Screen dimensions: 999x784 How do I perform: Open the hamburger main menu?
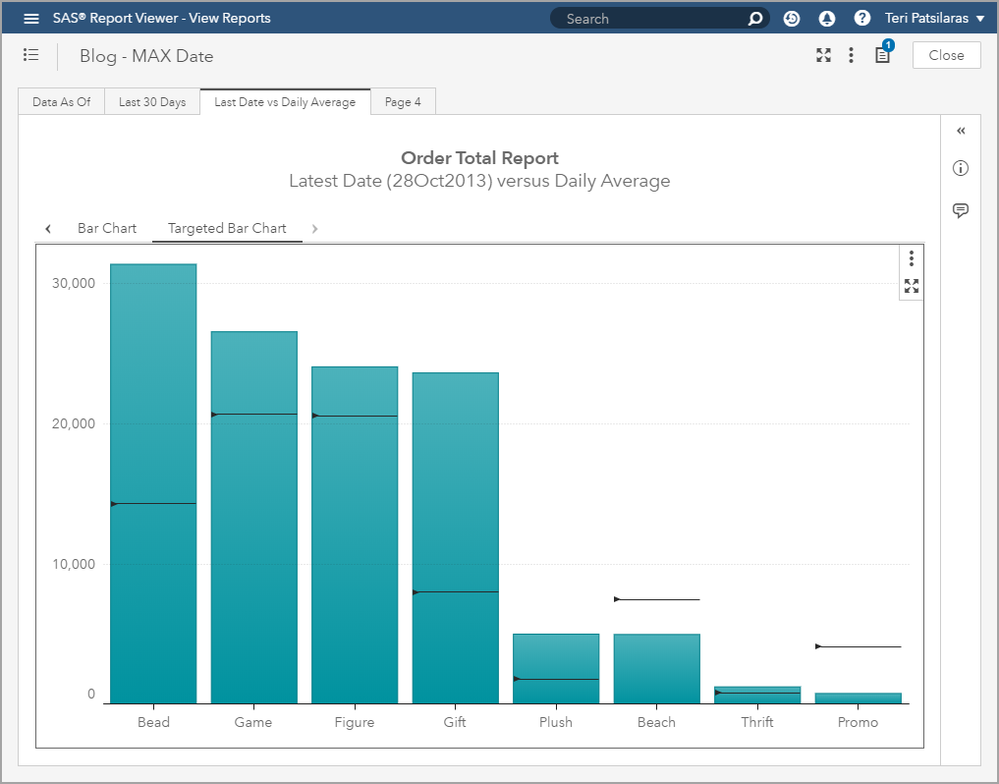31,18
